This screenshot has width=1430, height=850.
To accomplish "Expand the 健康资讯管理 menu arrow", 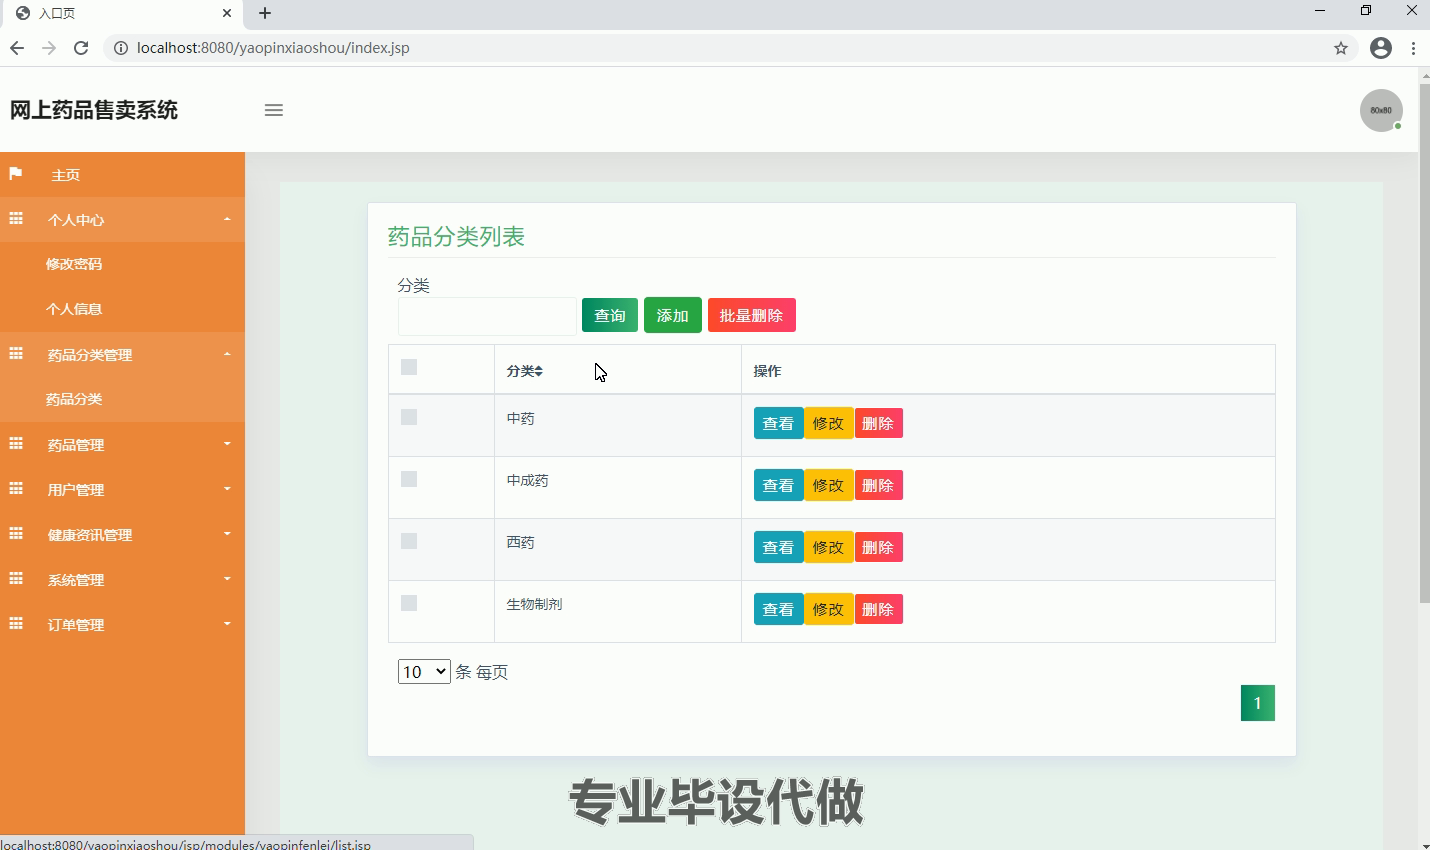I will (227, 534).
